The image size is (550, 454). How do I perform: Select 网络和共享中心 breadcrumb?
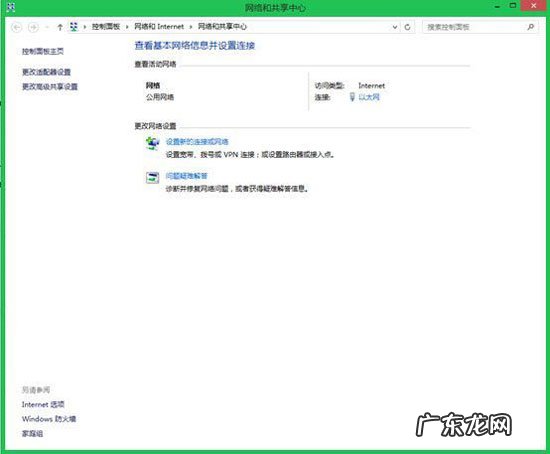222,27
